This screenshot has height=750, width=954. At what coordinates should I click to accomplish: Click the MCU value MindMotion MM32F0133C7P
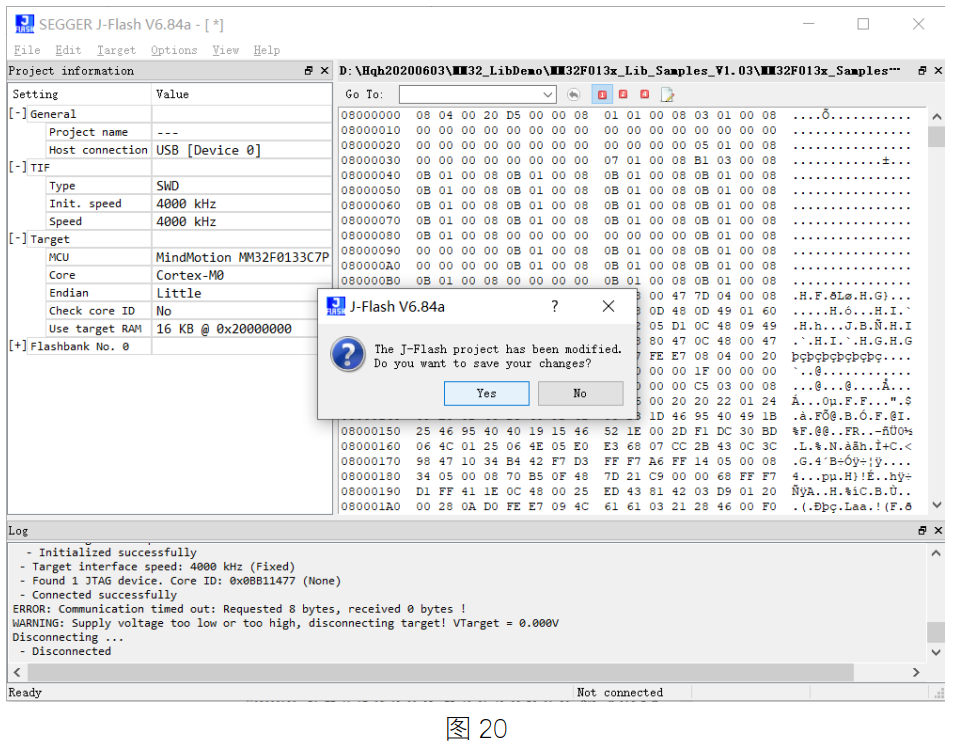tap(242, 257)
